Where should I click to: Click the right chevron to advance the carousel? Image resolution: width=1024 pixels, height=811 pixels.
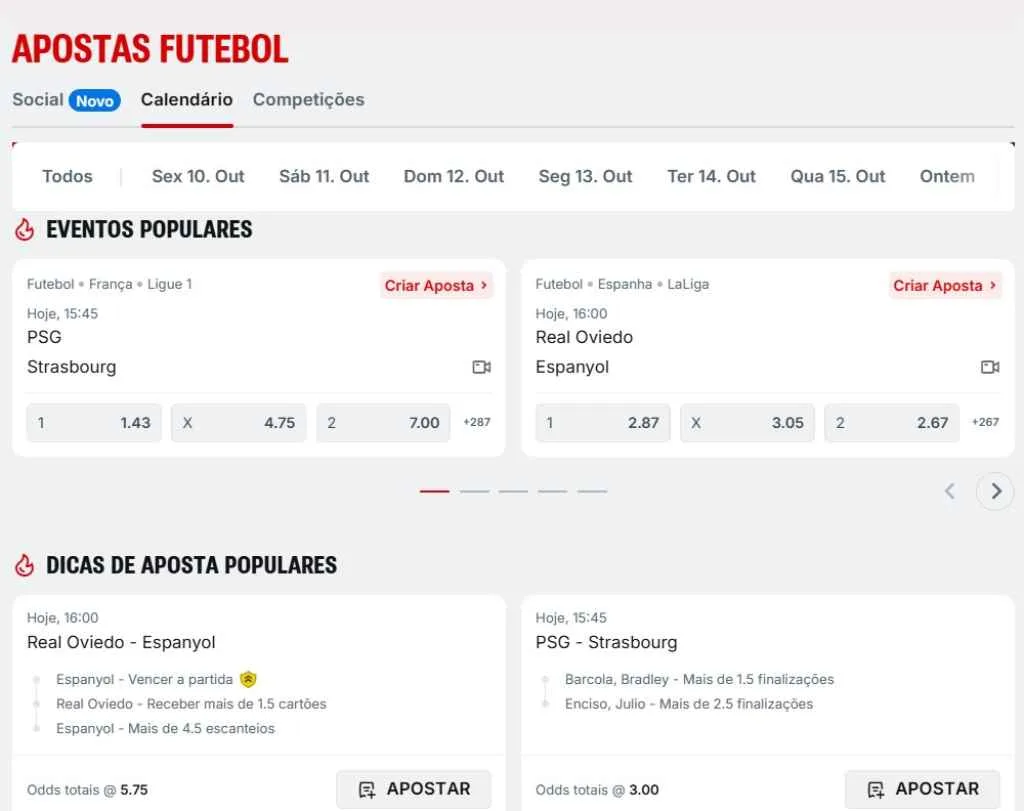995,491
